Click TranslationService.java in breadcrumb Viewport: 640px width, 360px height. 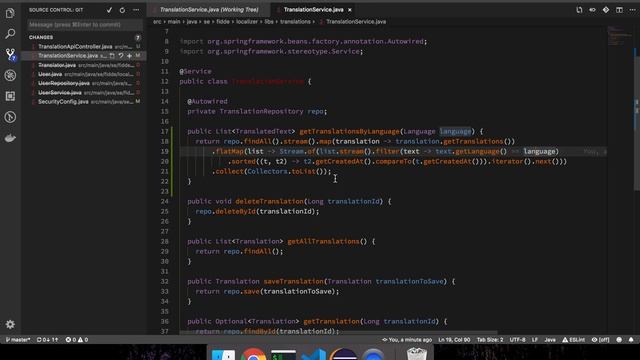coord(356,22)
